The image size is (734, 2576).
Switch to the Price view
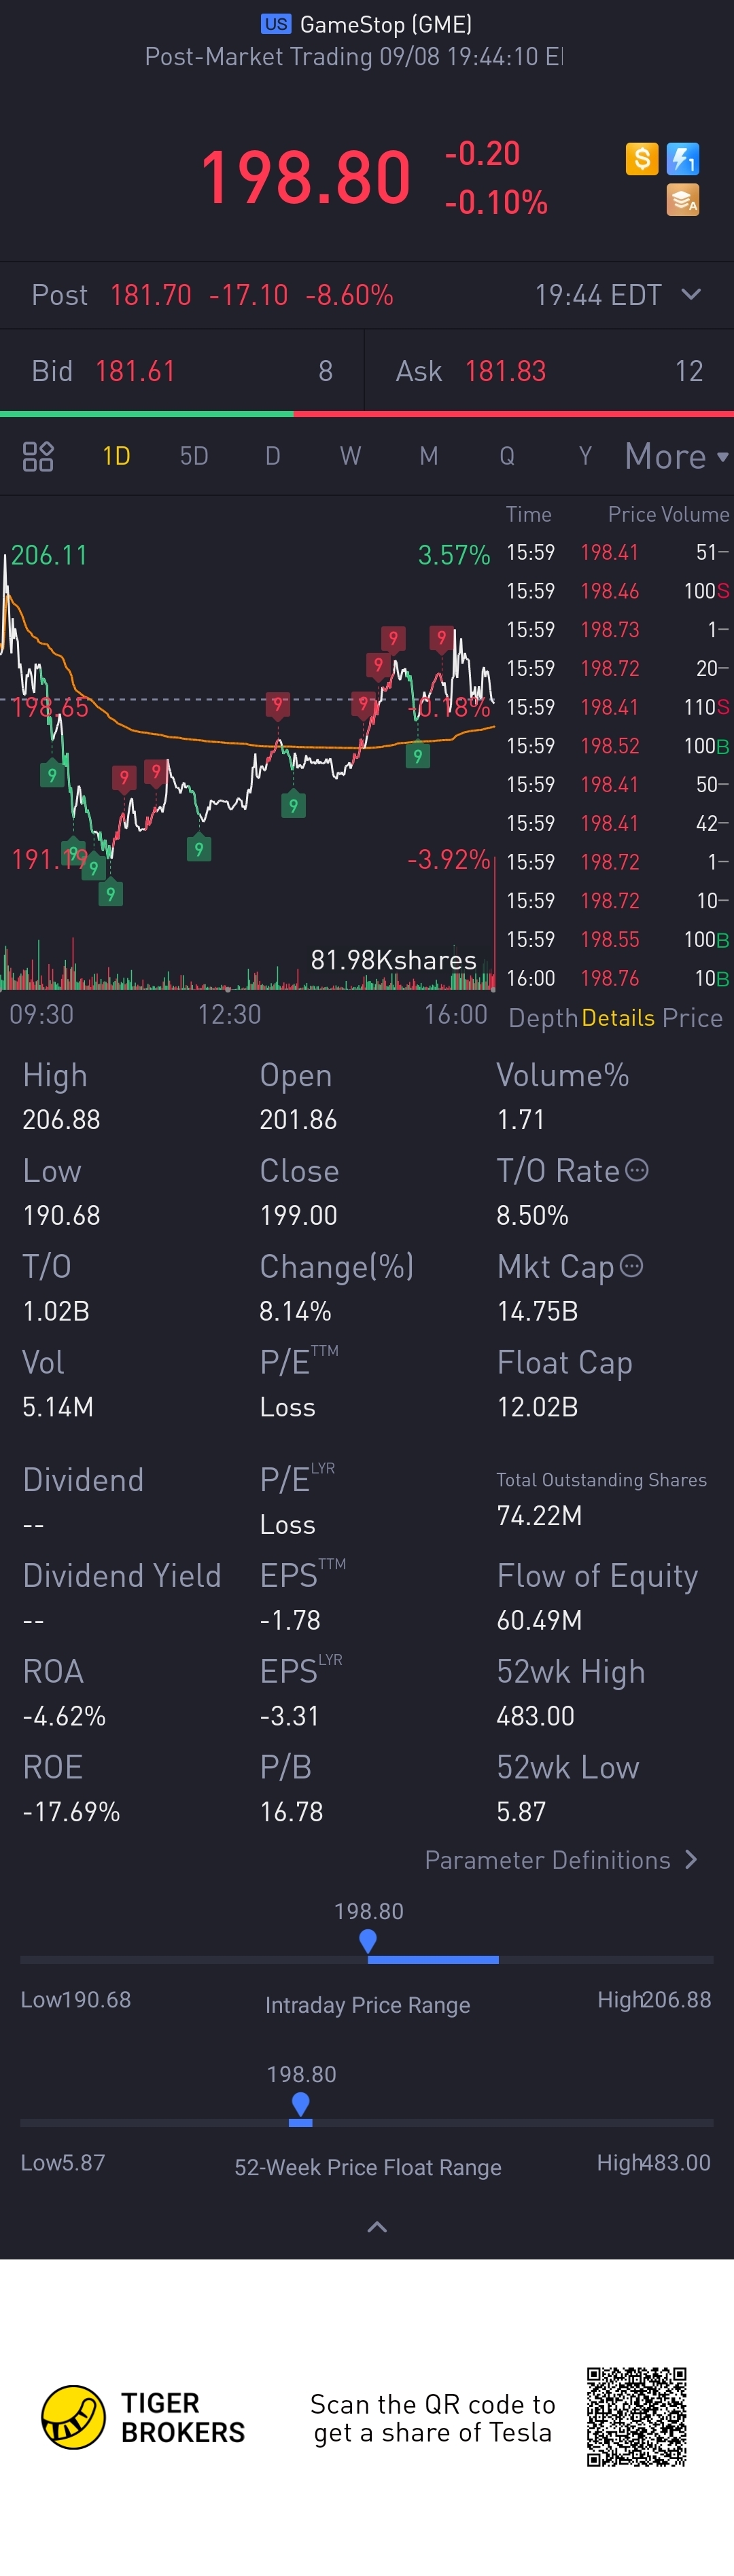click(x=692, y=1018)
